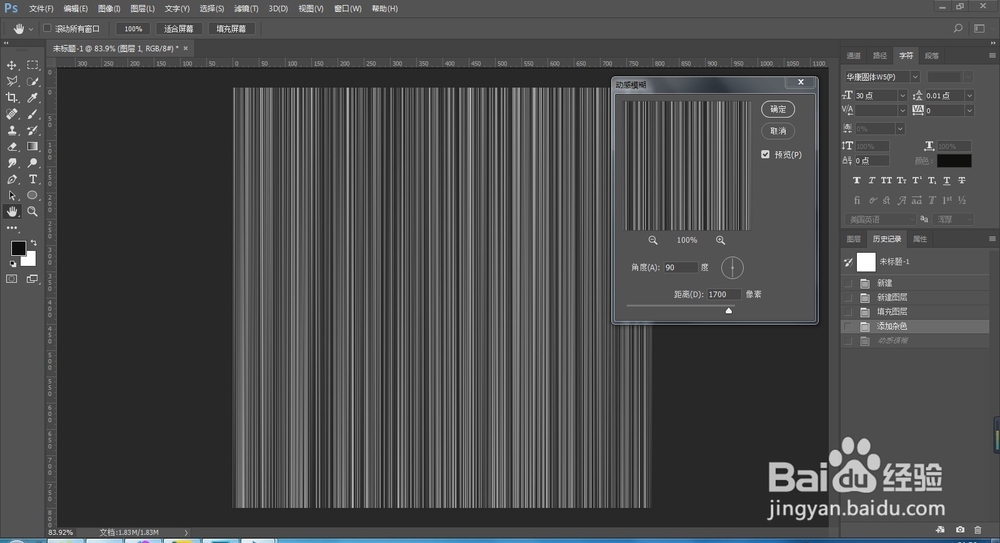The height and width of the screenshot is (543, 1000).
Task: Open the tracking dropdown
Action: click(969, 110)
